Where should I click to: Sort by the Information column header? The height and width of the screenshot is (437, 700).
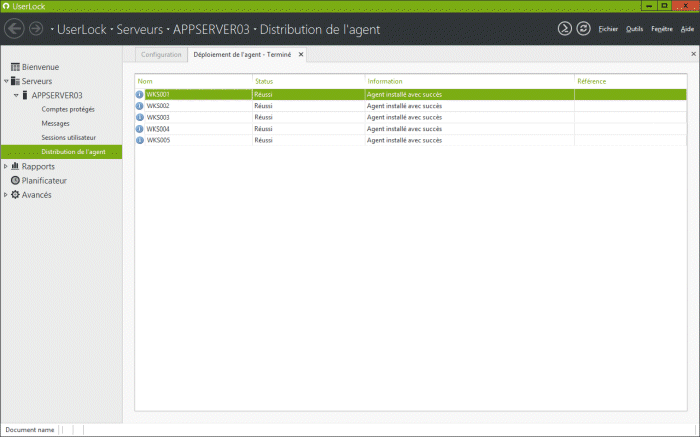385,81
